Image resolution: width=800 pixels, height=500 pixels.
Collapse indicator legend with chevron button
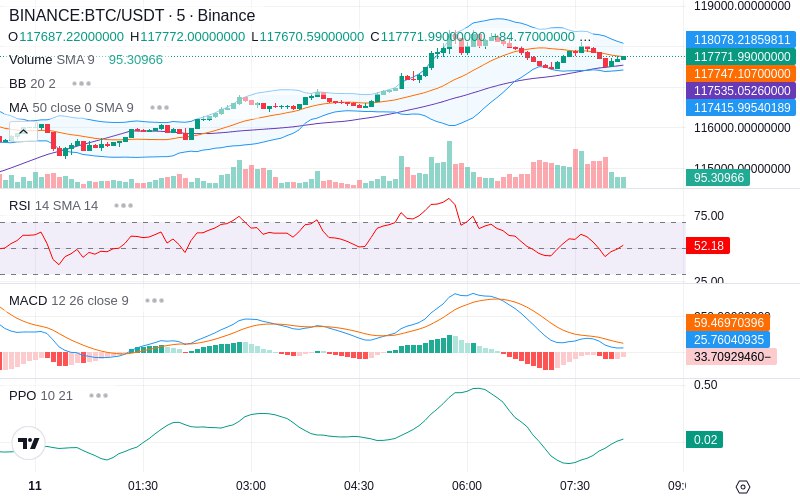coord(23,132)
